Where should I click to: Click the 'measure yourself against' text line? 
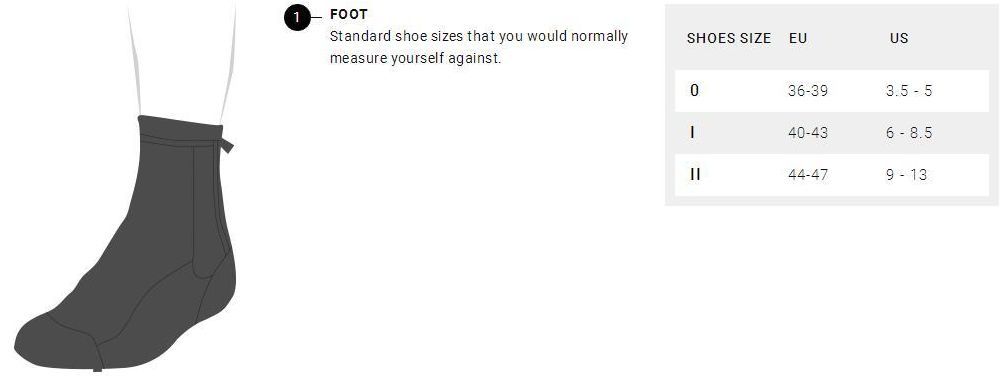(x=416, y=58)
